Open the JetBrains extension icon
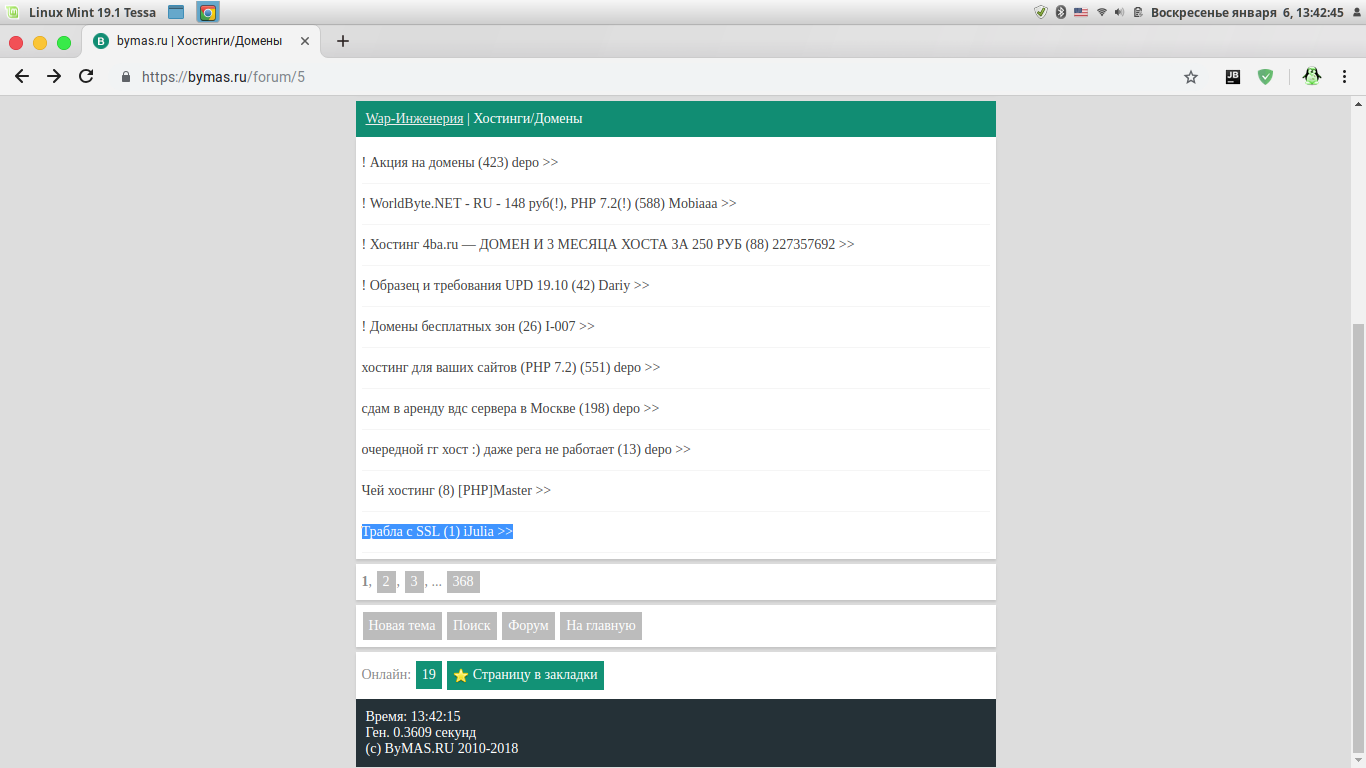Screen dimensions: 1366x768 pyautogui.click(x=1233, y=76)
